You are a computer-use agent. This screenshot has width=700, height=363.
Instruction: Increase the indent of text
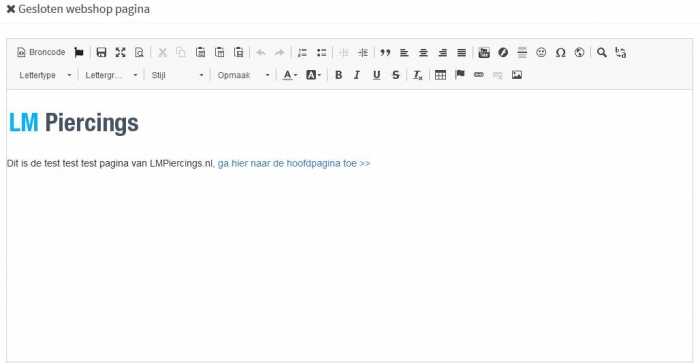click(363, 53)
